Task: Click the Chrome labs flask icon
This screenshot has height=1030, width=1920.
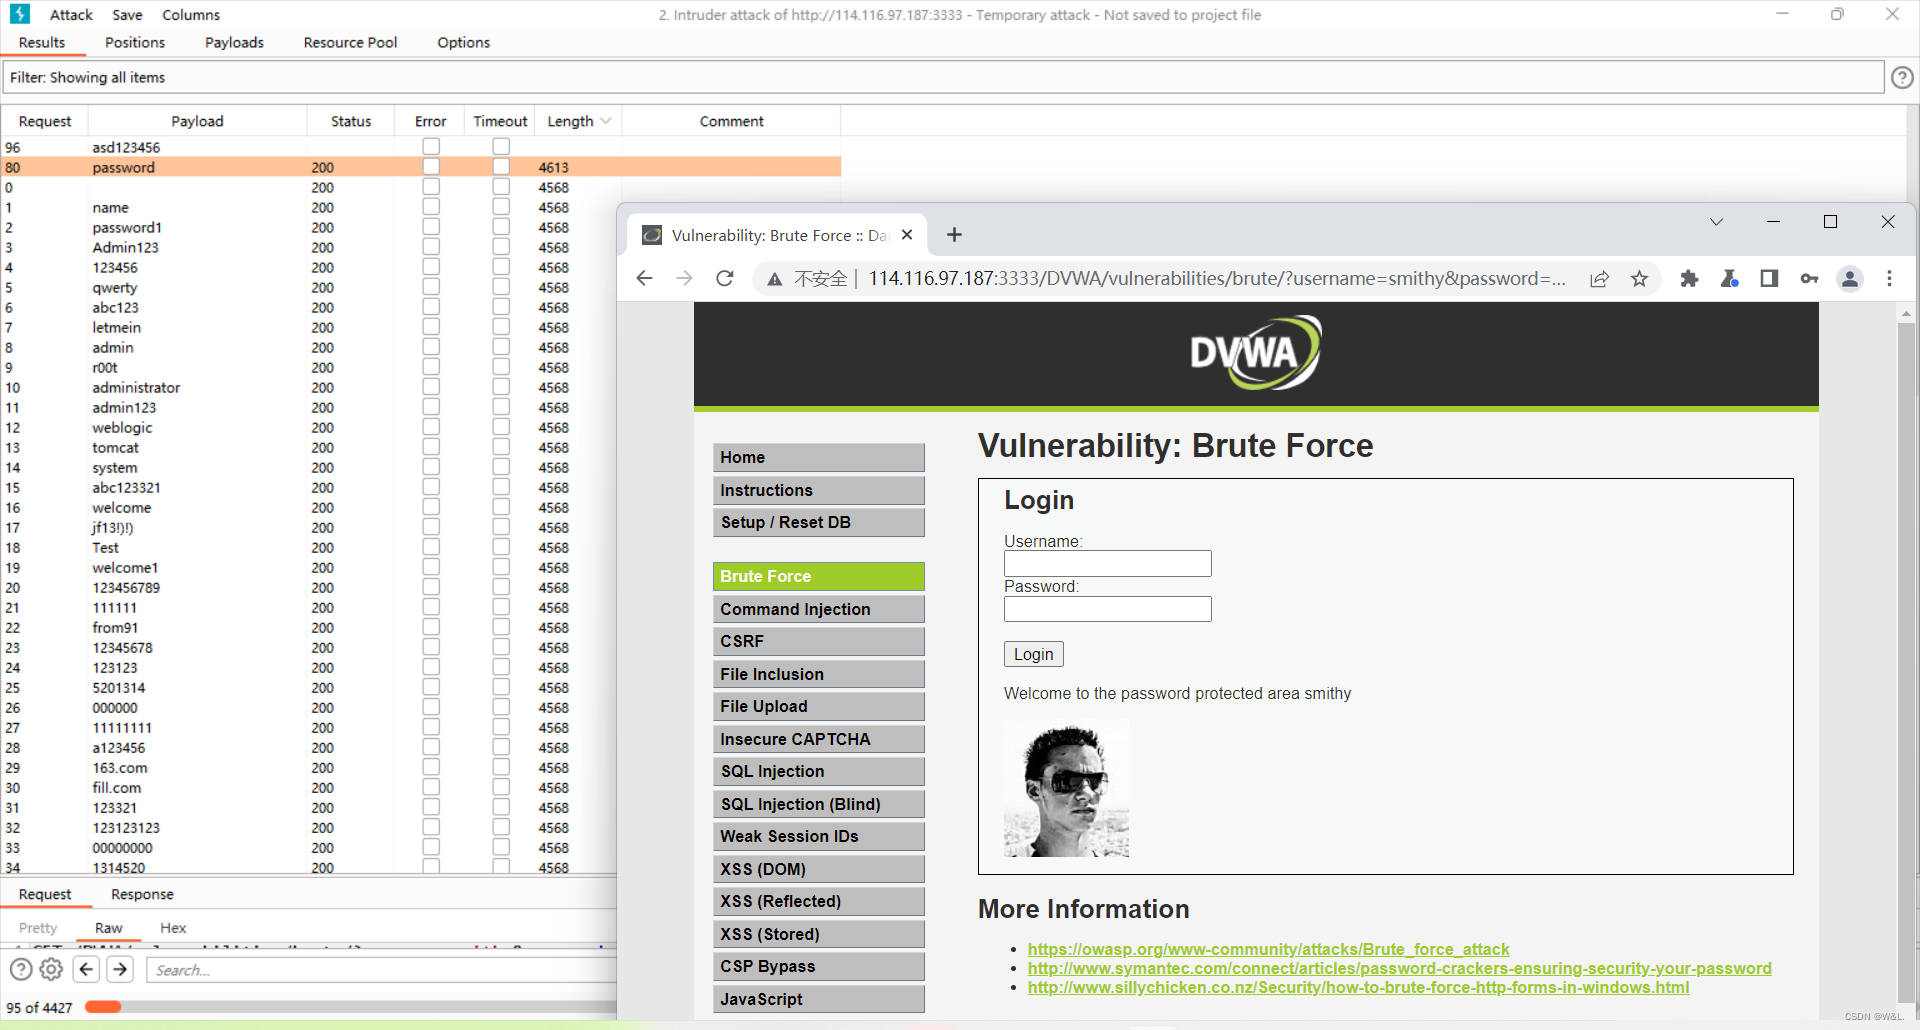Action: point(1729,279)
